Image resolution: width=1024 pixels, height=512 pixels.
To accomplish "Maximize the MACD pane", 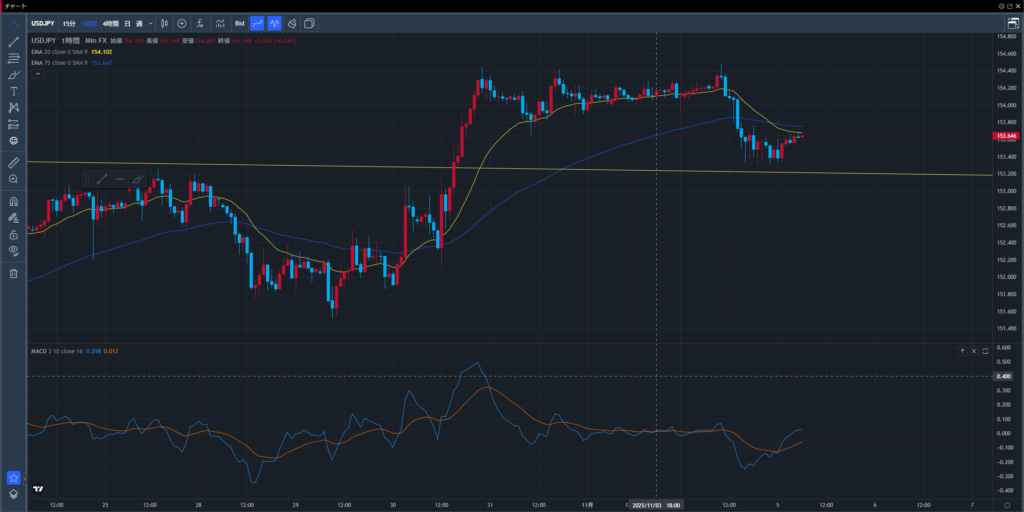I will pyautogui.click(x=985, y=351).
